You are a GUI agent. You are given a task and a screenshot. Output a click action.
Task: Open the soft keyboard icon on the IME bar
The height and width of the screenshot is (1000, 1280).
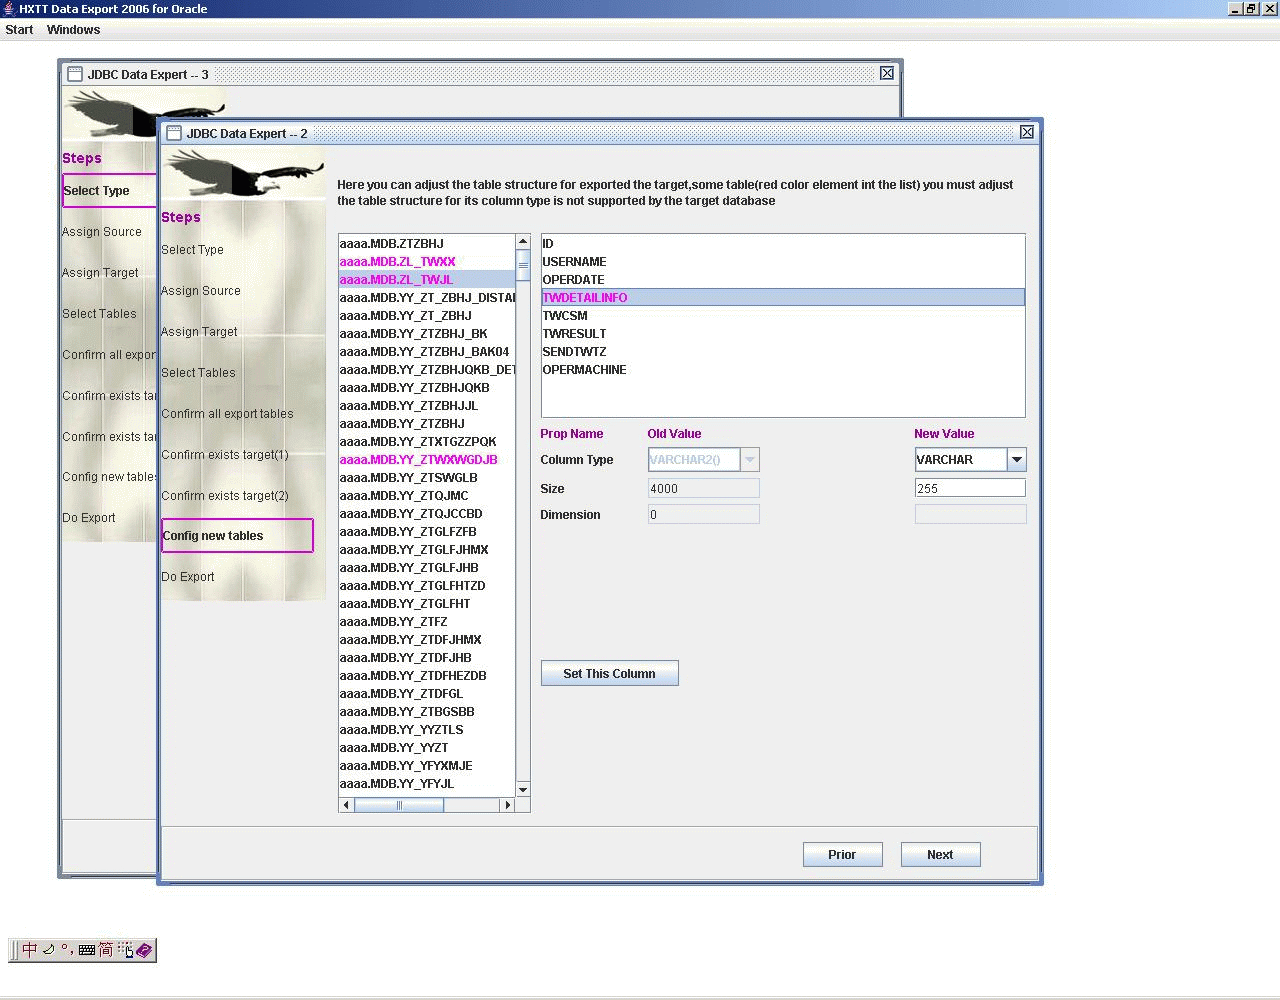coord(86,950)
